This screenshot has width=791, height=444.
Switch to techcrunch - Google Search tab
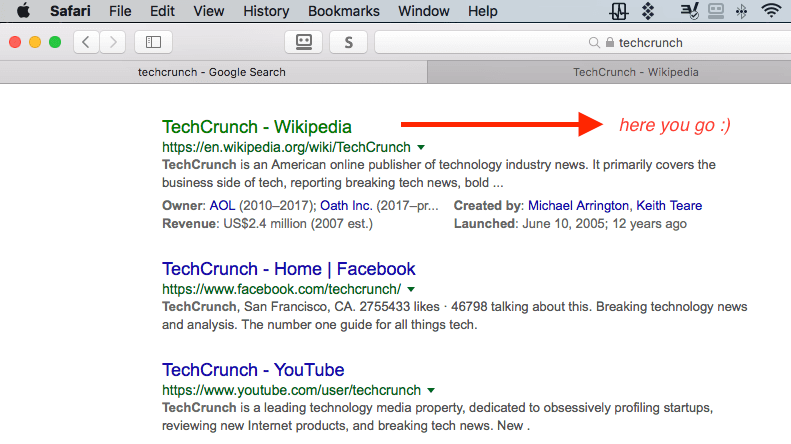213,72
